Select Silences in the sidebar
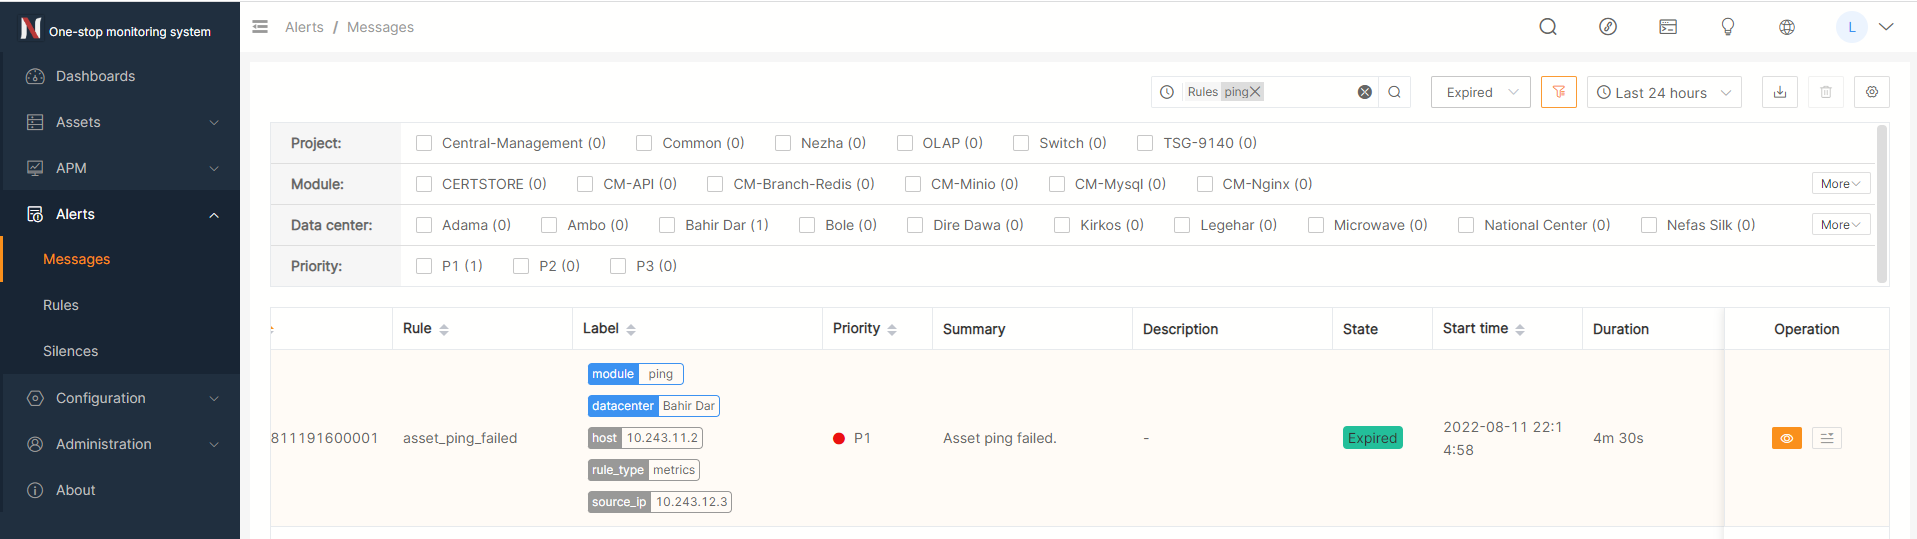Viewport: 1917px width, 539px height. click(x=70, y=351)
